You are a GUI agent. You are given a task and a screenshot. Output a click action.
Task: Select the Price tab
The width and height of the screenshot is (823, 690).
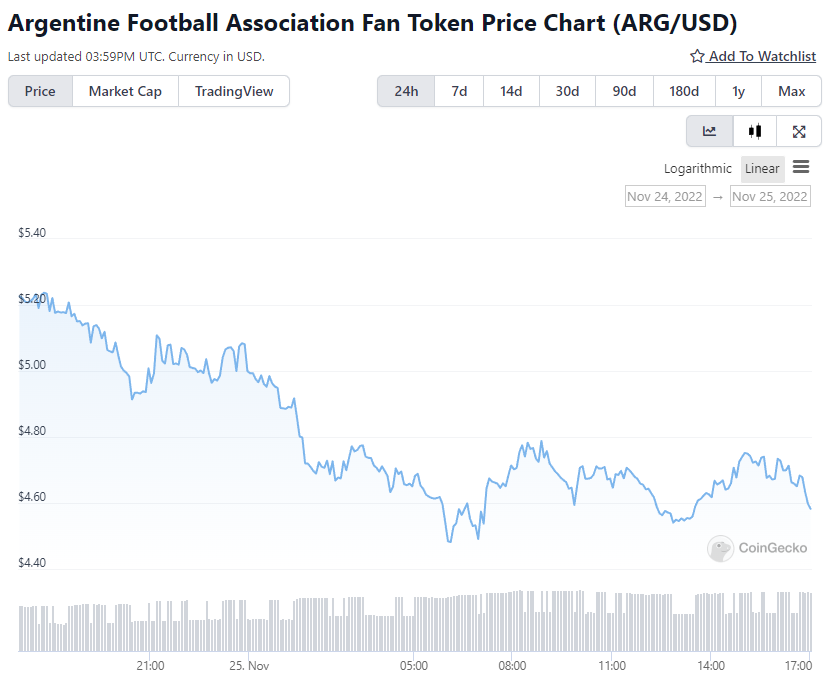(x=40, y=91)
